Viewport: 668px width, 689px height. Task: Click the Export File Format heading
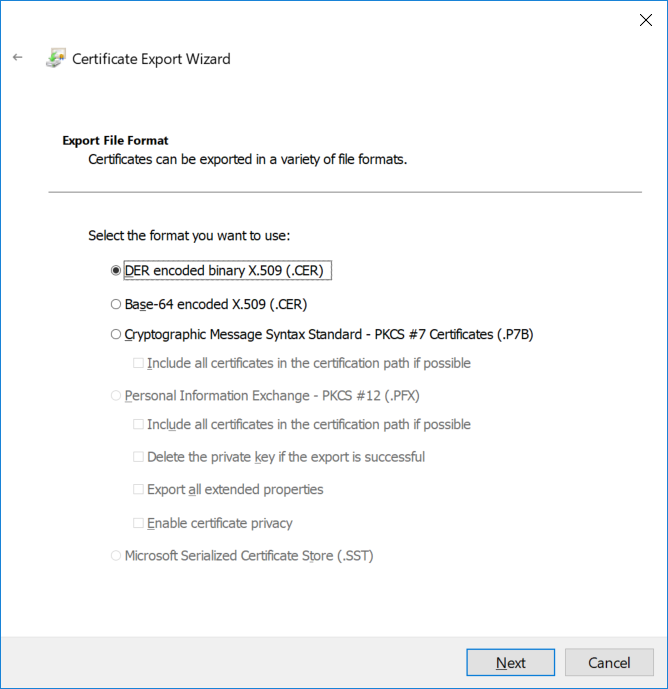tap(115, 141)
